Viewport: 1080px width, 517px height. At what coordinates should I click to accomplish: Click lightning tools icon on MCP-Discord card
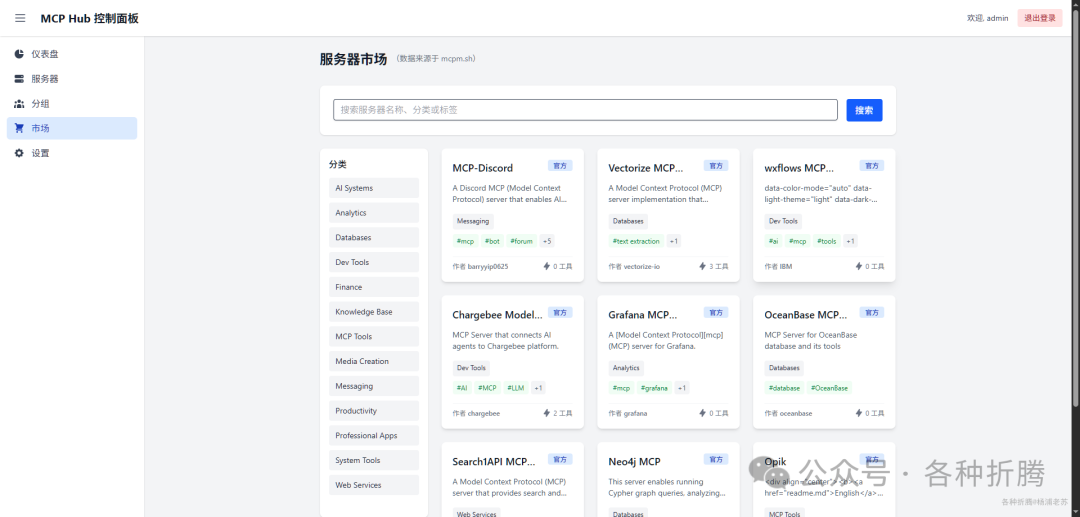pyautogui.click(x=547, y=266)
